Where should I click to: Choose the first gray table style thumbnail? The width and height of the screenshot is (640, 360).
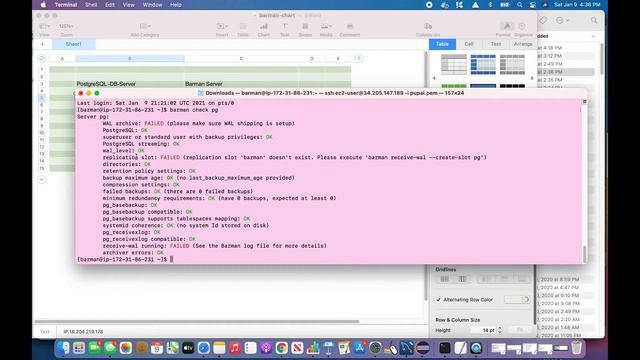pyautogui.click(x=453, y=64)
